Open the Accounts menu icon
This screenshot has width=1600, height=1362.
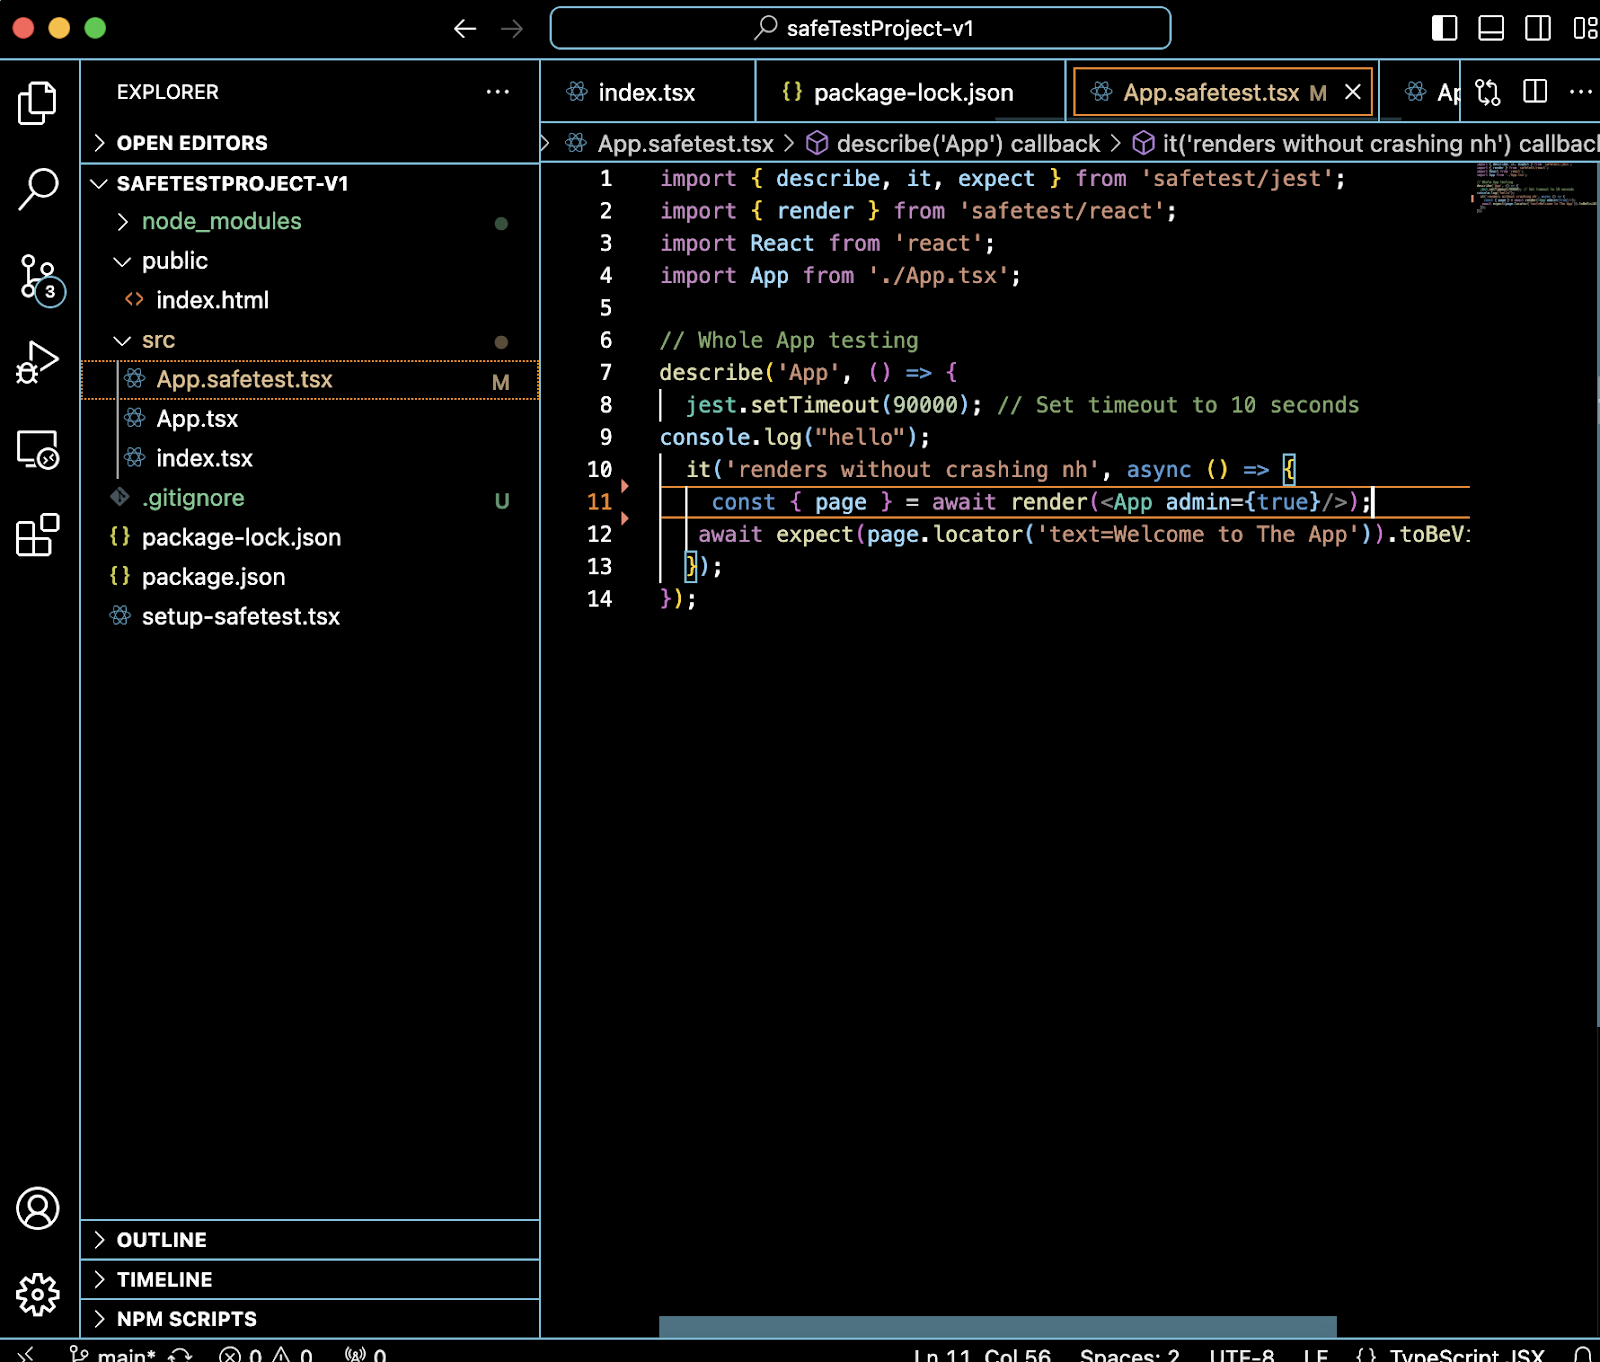[38, 1208]
